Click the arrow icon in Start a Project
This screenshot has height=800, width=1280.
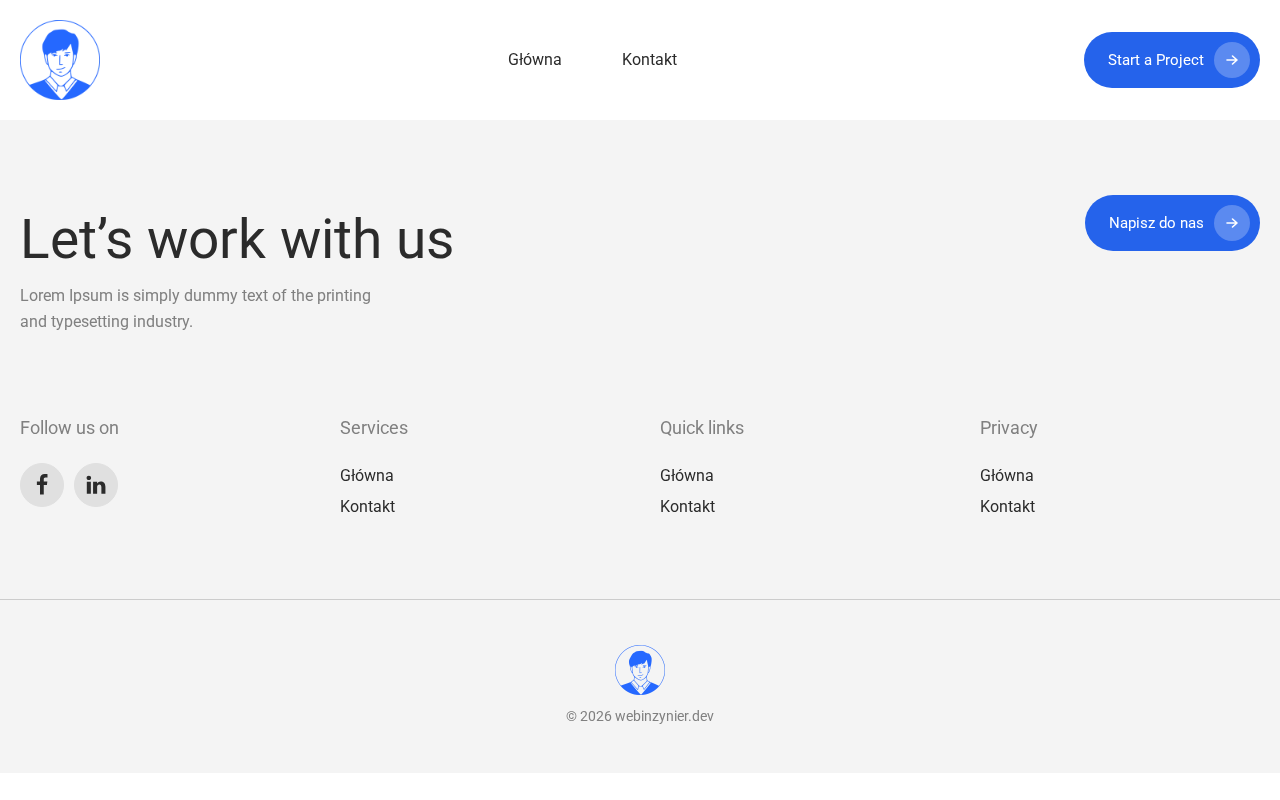[x=1232, y=60]
